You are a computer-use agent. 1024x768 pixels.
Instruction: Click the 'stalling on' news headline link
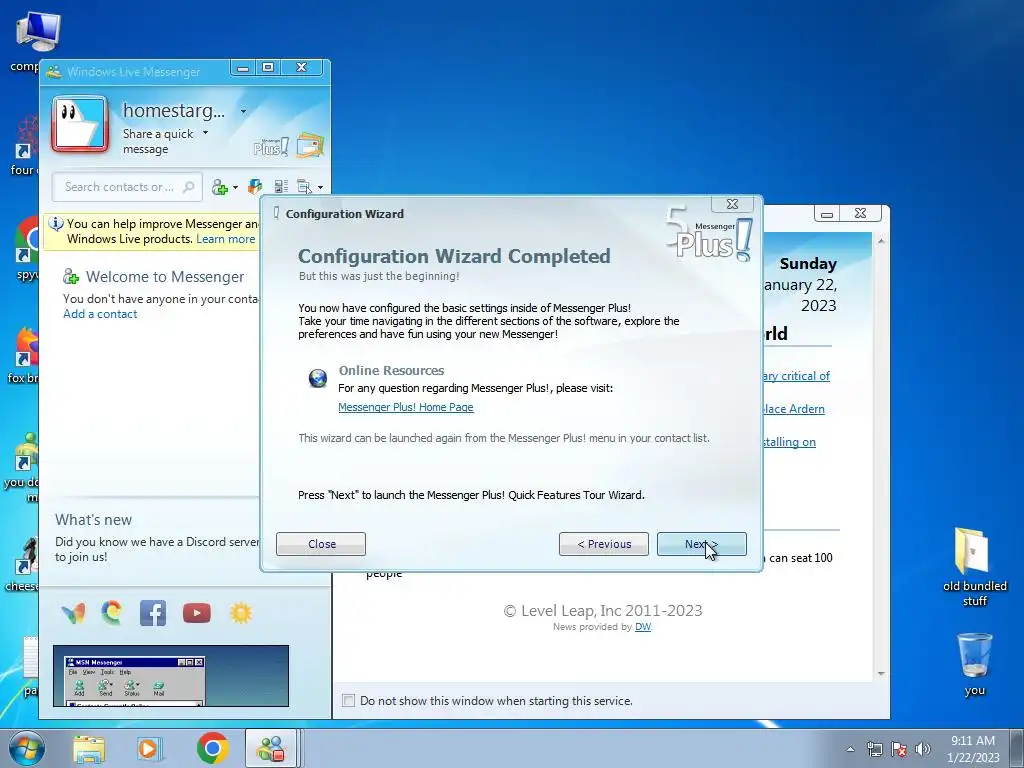pos(790,442)
